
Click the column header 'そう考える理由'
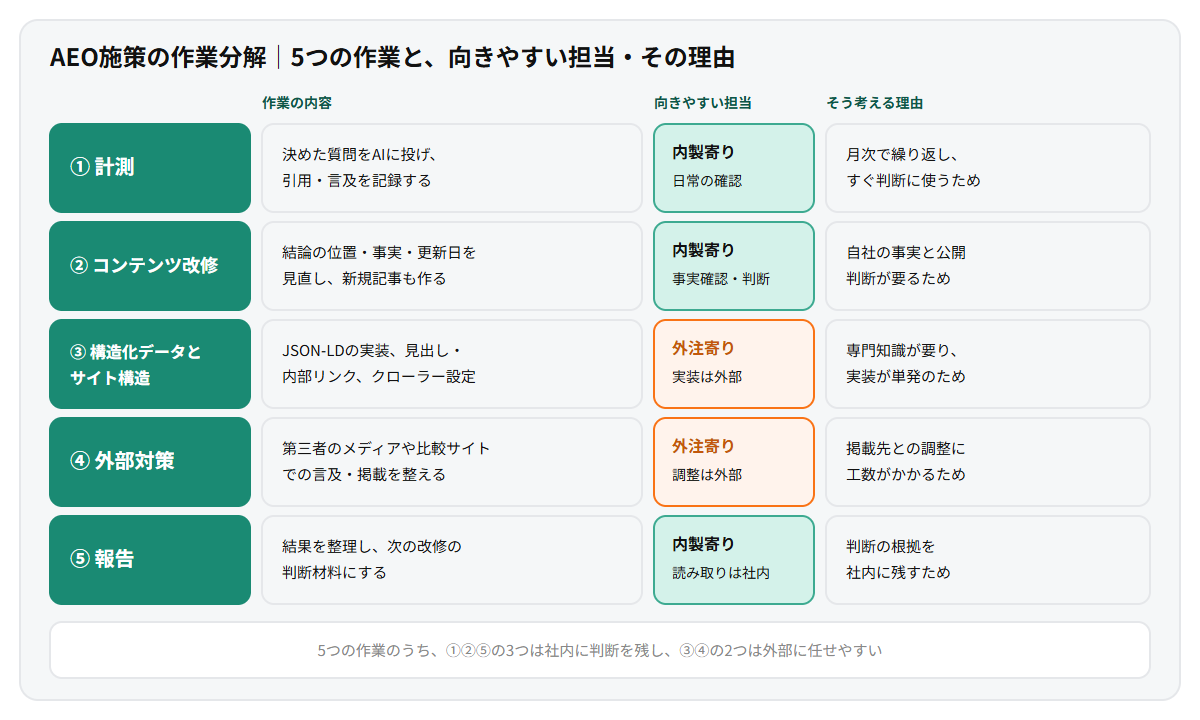[x=875, y=103]
